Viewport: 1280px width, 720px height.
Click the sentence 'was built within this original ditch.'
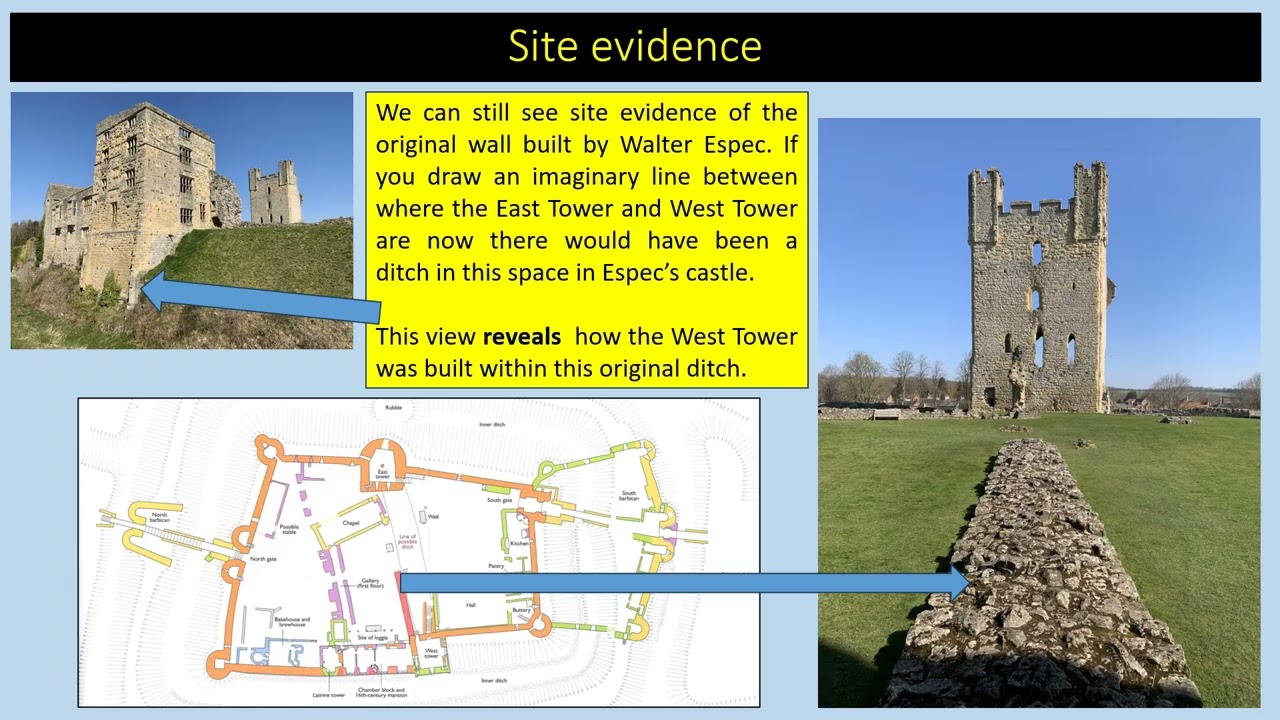(x=561, y=368)
